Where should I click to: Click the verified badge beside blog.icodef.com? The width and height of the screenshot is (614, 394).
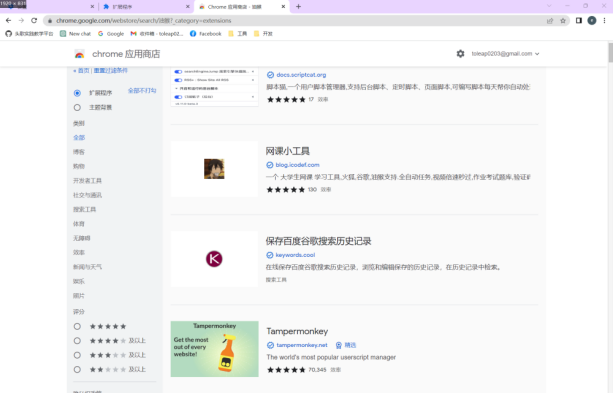coord(270,165)
